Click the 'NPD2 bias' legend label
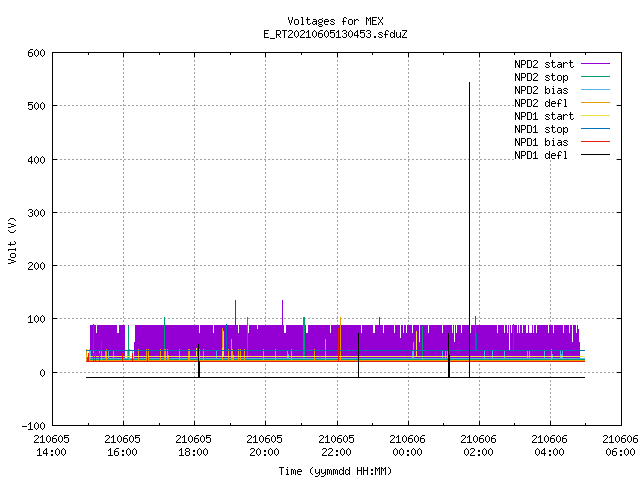640x480 pixels. pyautogui.click(x=541, y=90)
